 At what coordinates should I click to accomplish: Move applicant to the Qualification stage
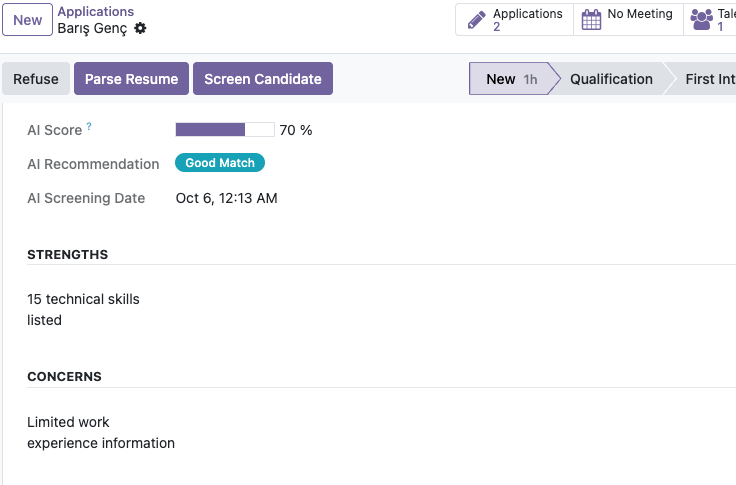611,79
